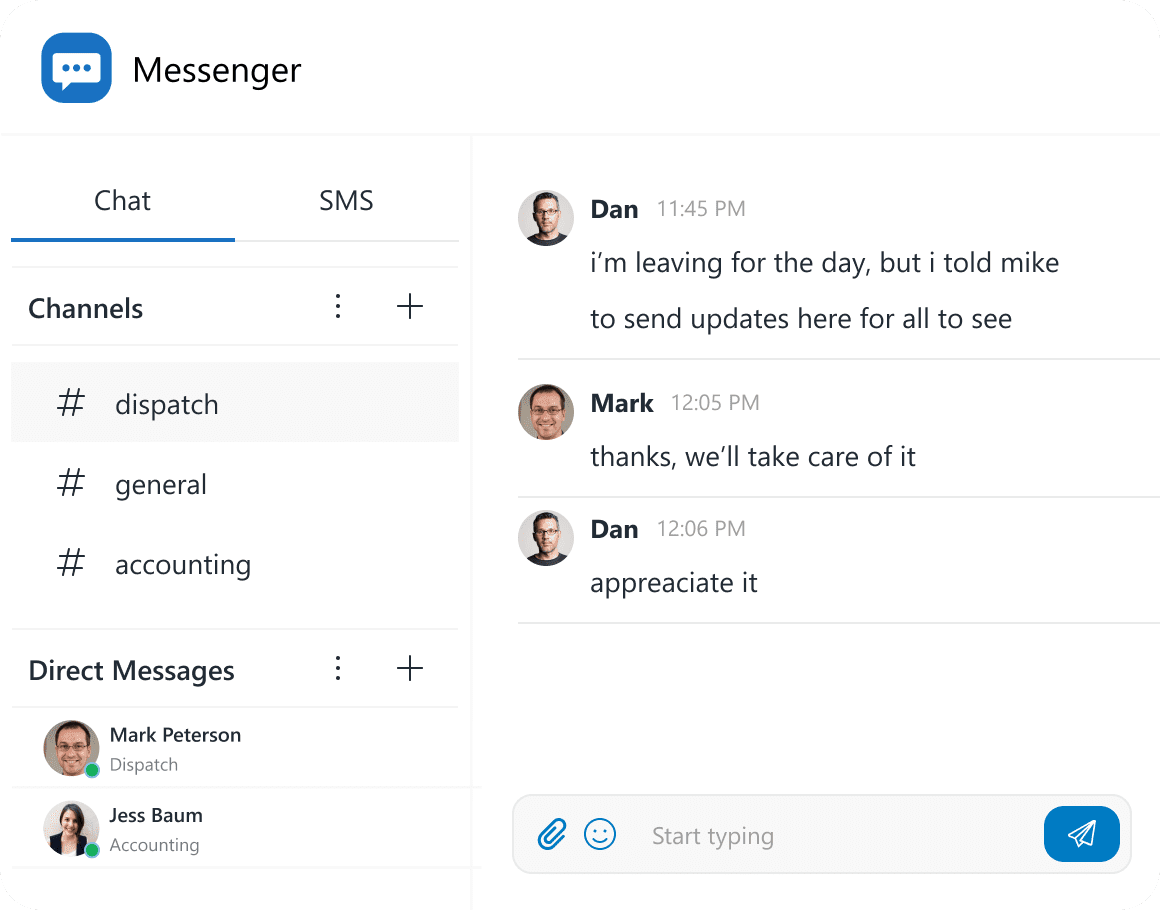Open the Direct Messages options menu
Image resolution: width=1160 pixels, height=910 pixels.
(x=338, y=668)
